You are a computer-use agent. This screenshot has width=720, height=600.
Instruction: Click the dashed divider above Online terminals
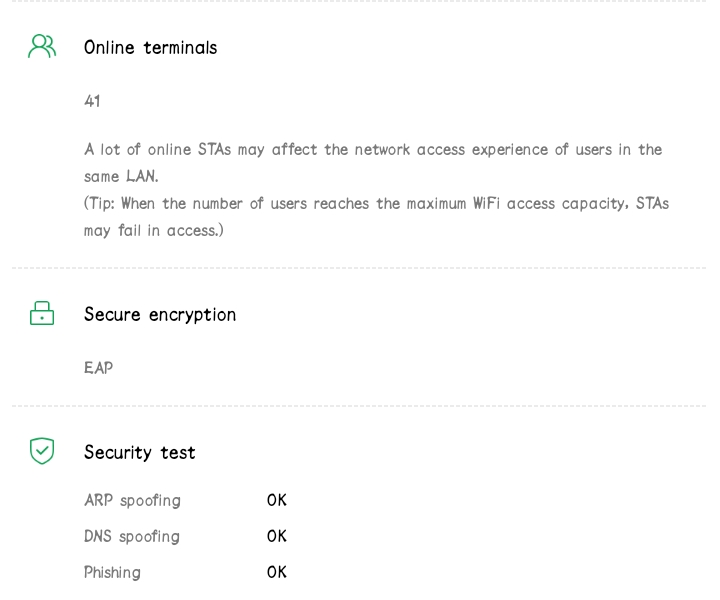[360, 1]
